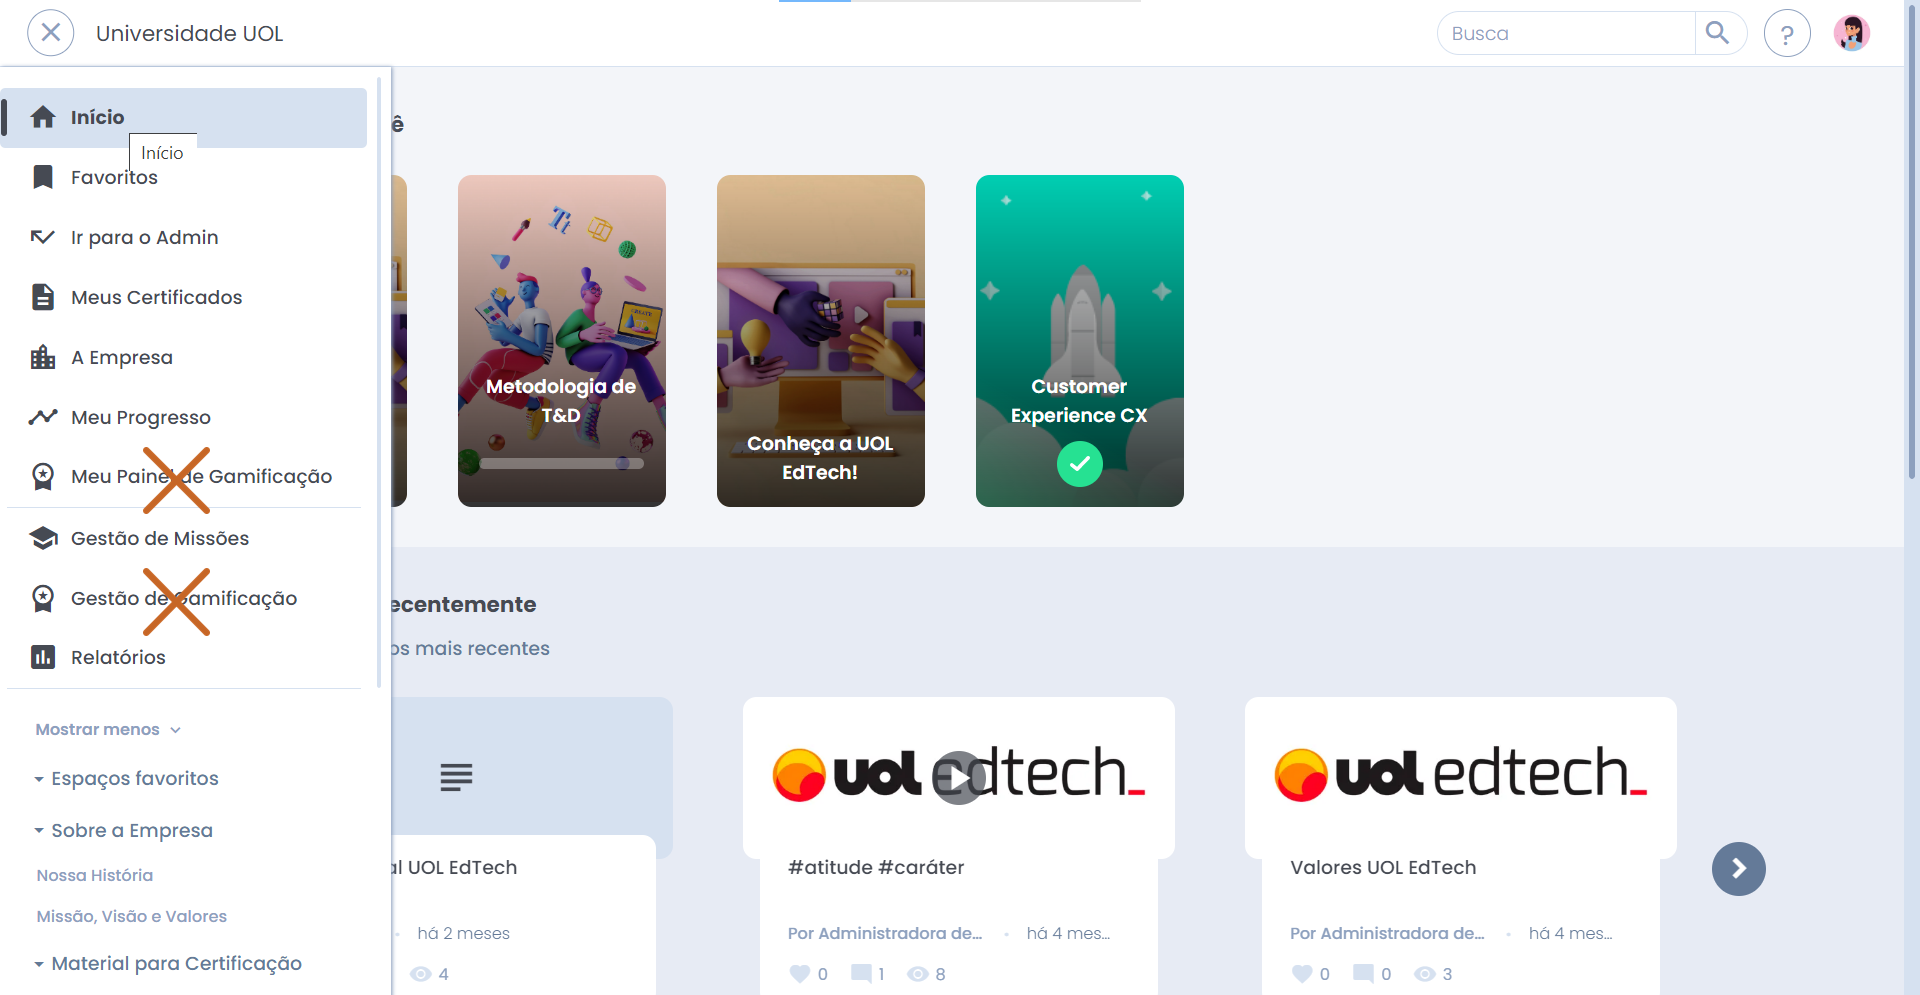Like the #atitude #caráter post heart
Viewport: 1920px width, 995px height.
[x=799, y=973]
